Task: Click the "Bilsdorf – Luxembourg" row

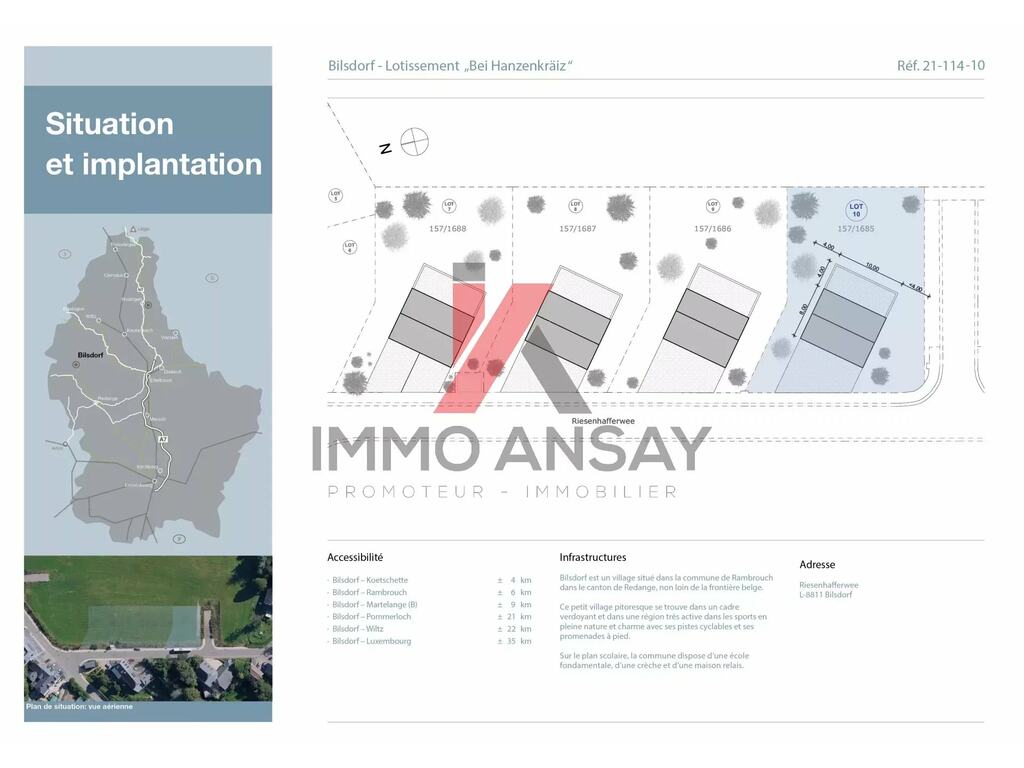Action: [430, 641]
